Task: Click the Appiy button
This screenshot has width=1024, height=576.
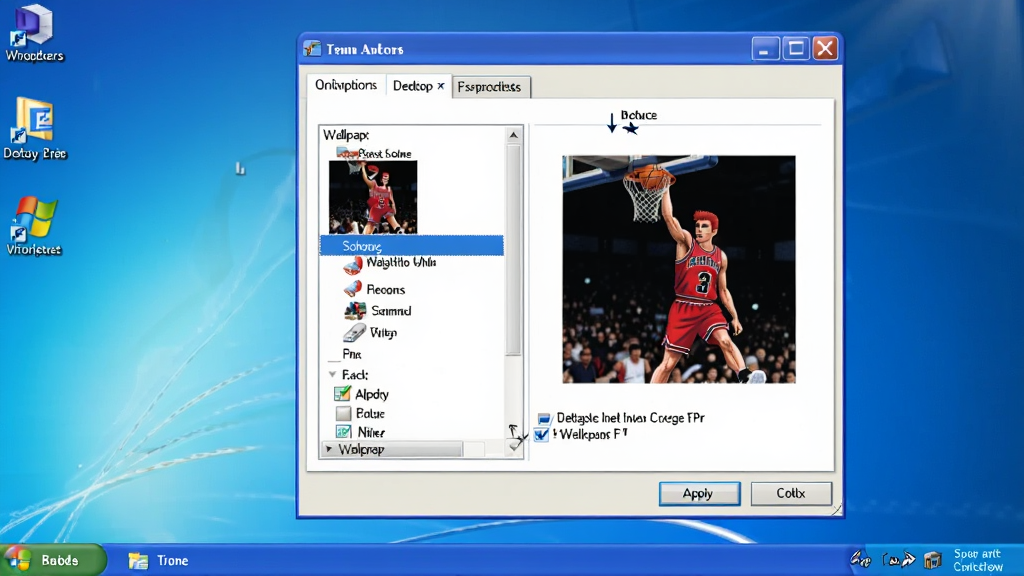Action: pos(699,494)
